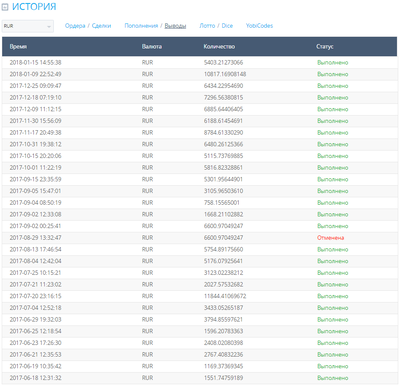Select amount 3123.02238212

pyautogui.click(x=223, y=273)
